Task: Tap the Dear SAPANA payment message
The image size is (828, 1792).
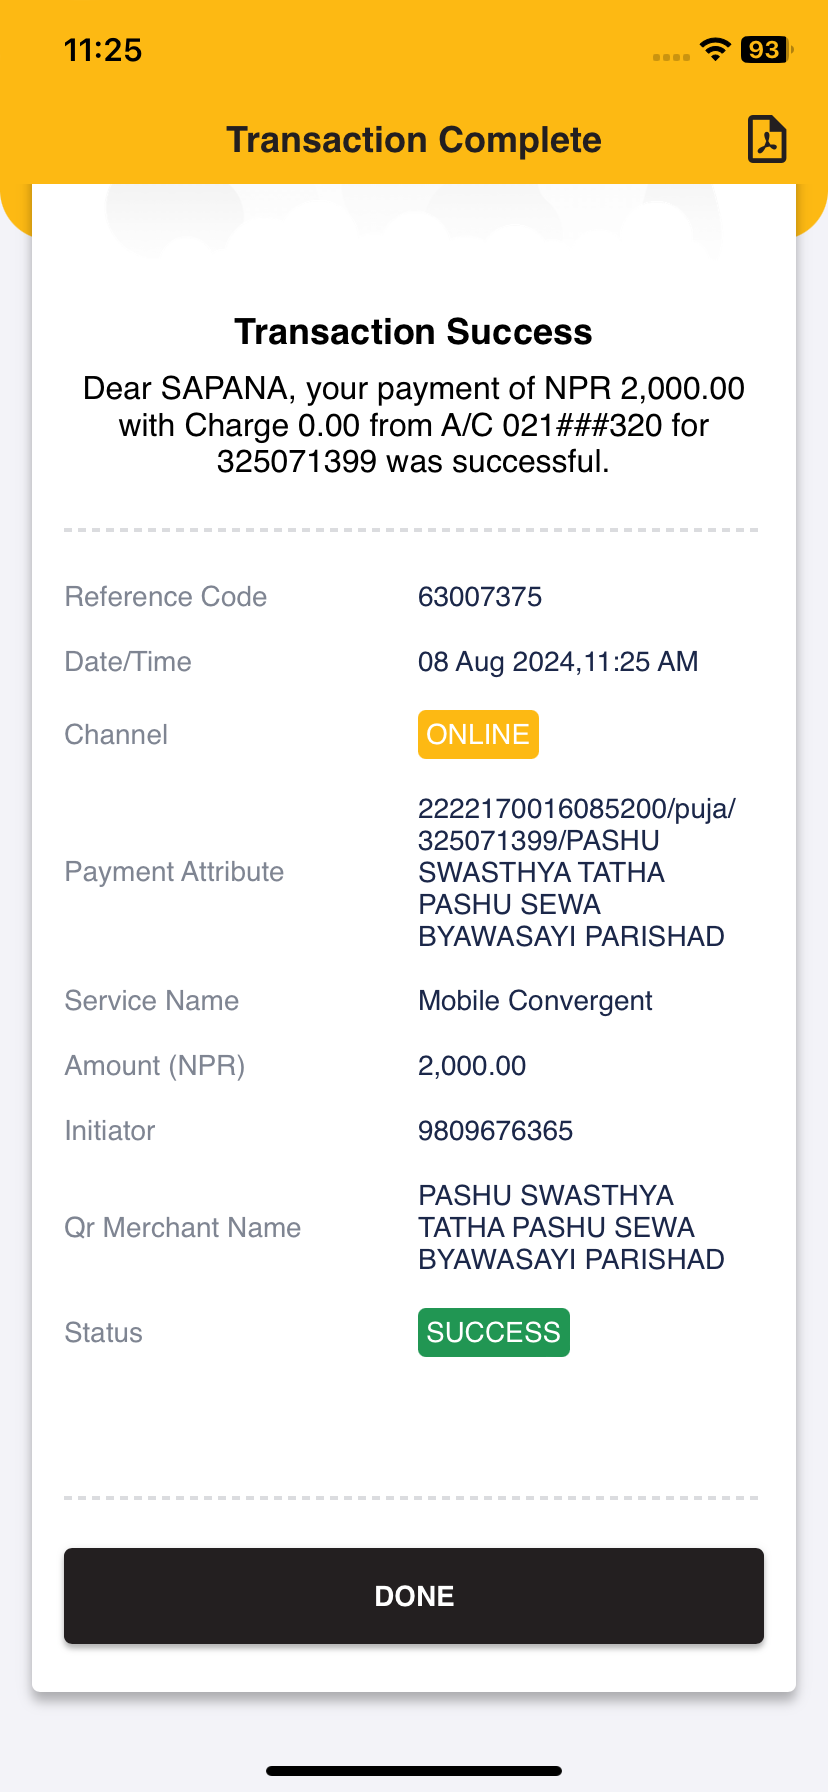Action: click(414, 425)
